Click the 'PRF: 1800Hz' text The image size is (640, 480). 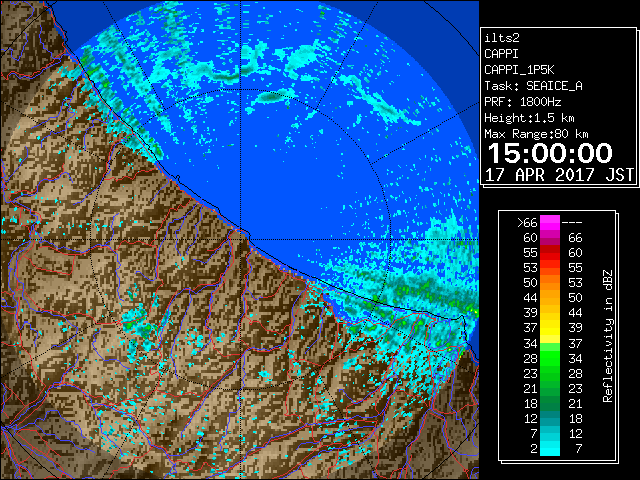click(523, 102)
